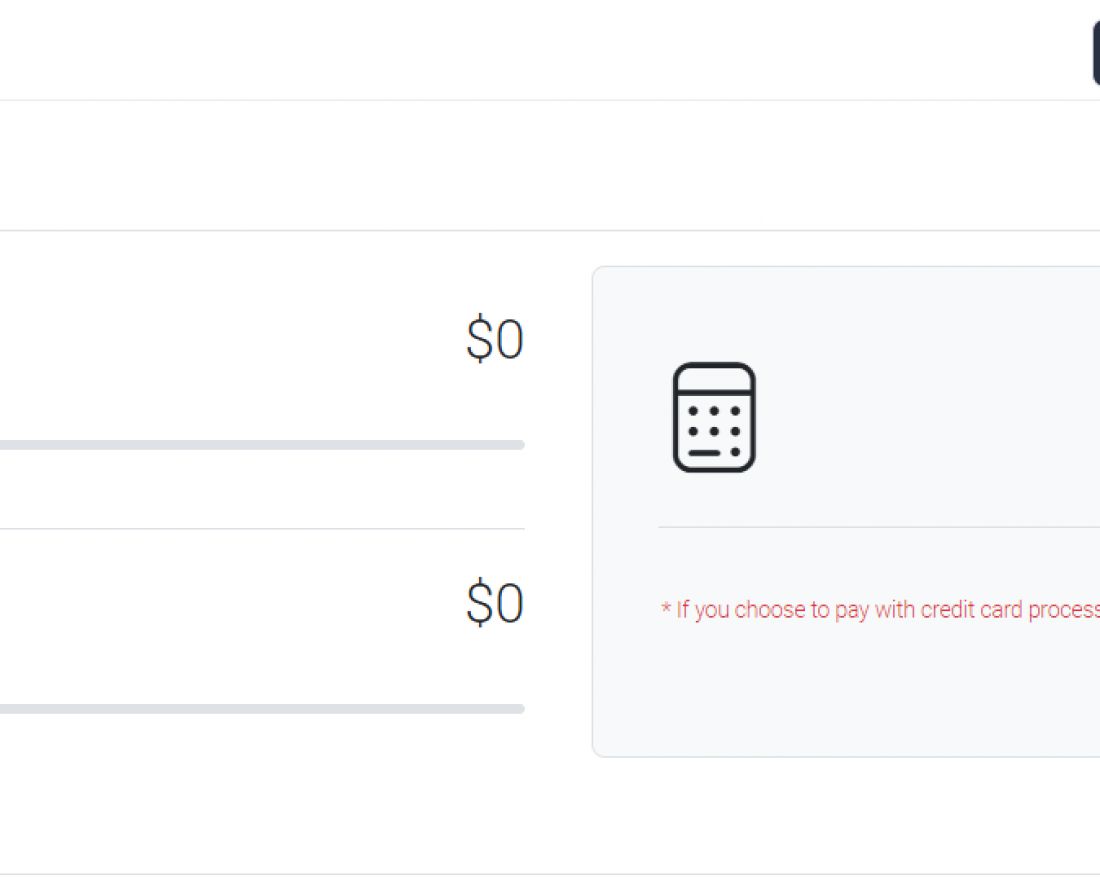Click the upper gray slider track
Image resolution: width=1100 pixels, height=880 pixels.
(x=262, y=445)
